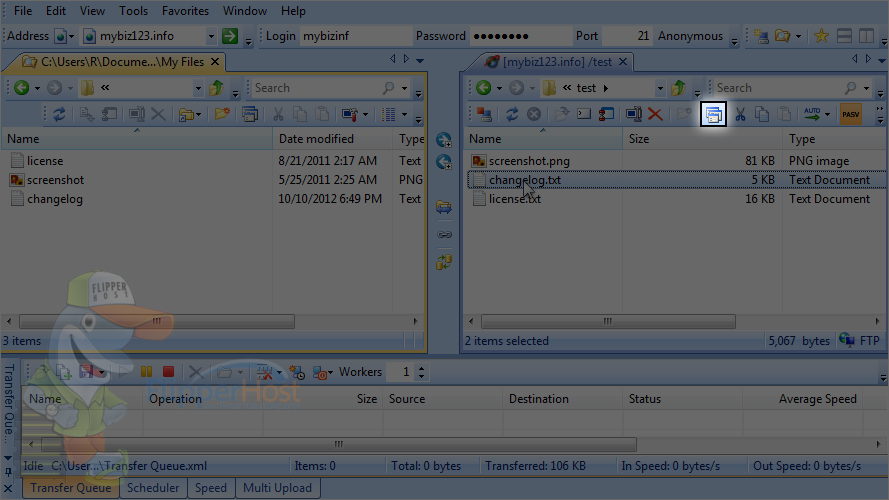This screenshot has width=889, height=500.
Task: Open remote Search options dropdown
Action: [x=866, y=88]
